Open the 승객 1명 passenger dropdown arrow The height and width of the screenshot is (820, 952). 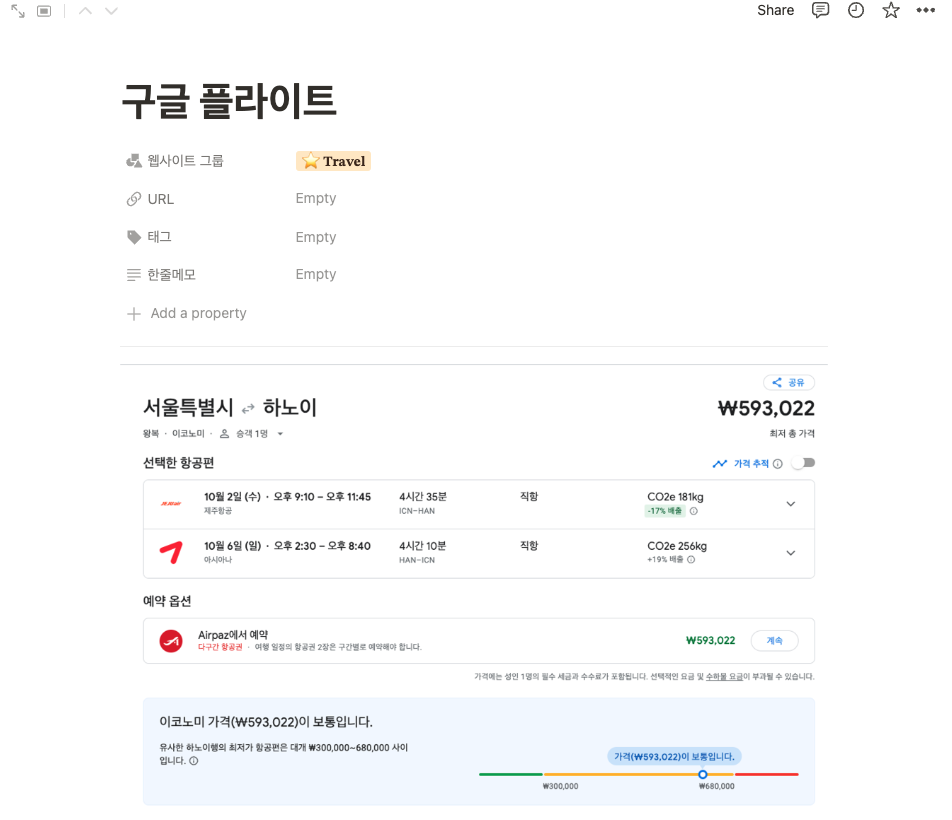tap(280, 434)
